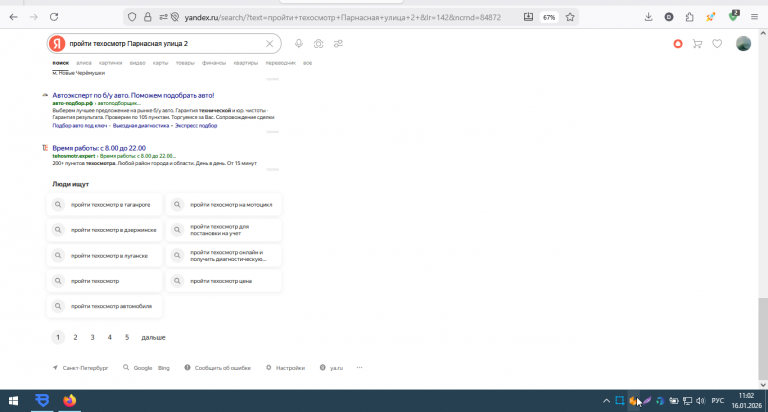Select suggestion «пройти техосмотр в дзержинске»
The width and height of the screenshot is (768, 412).
point(104,230)
